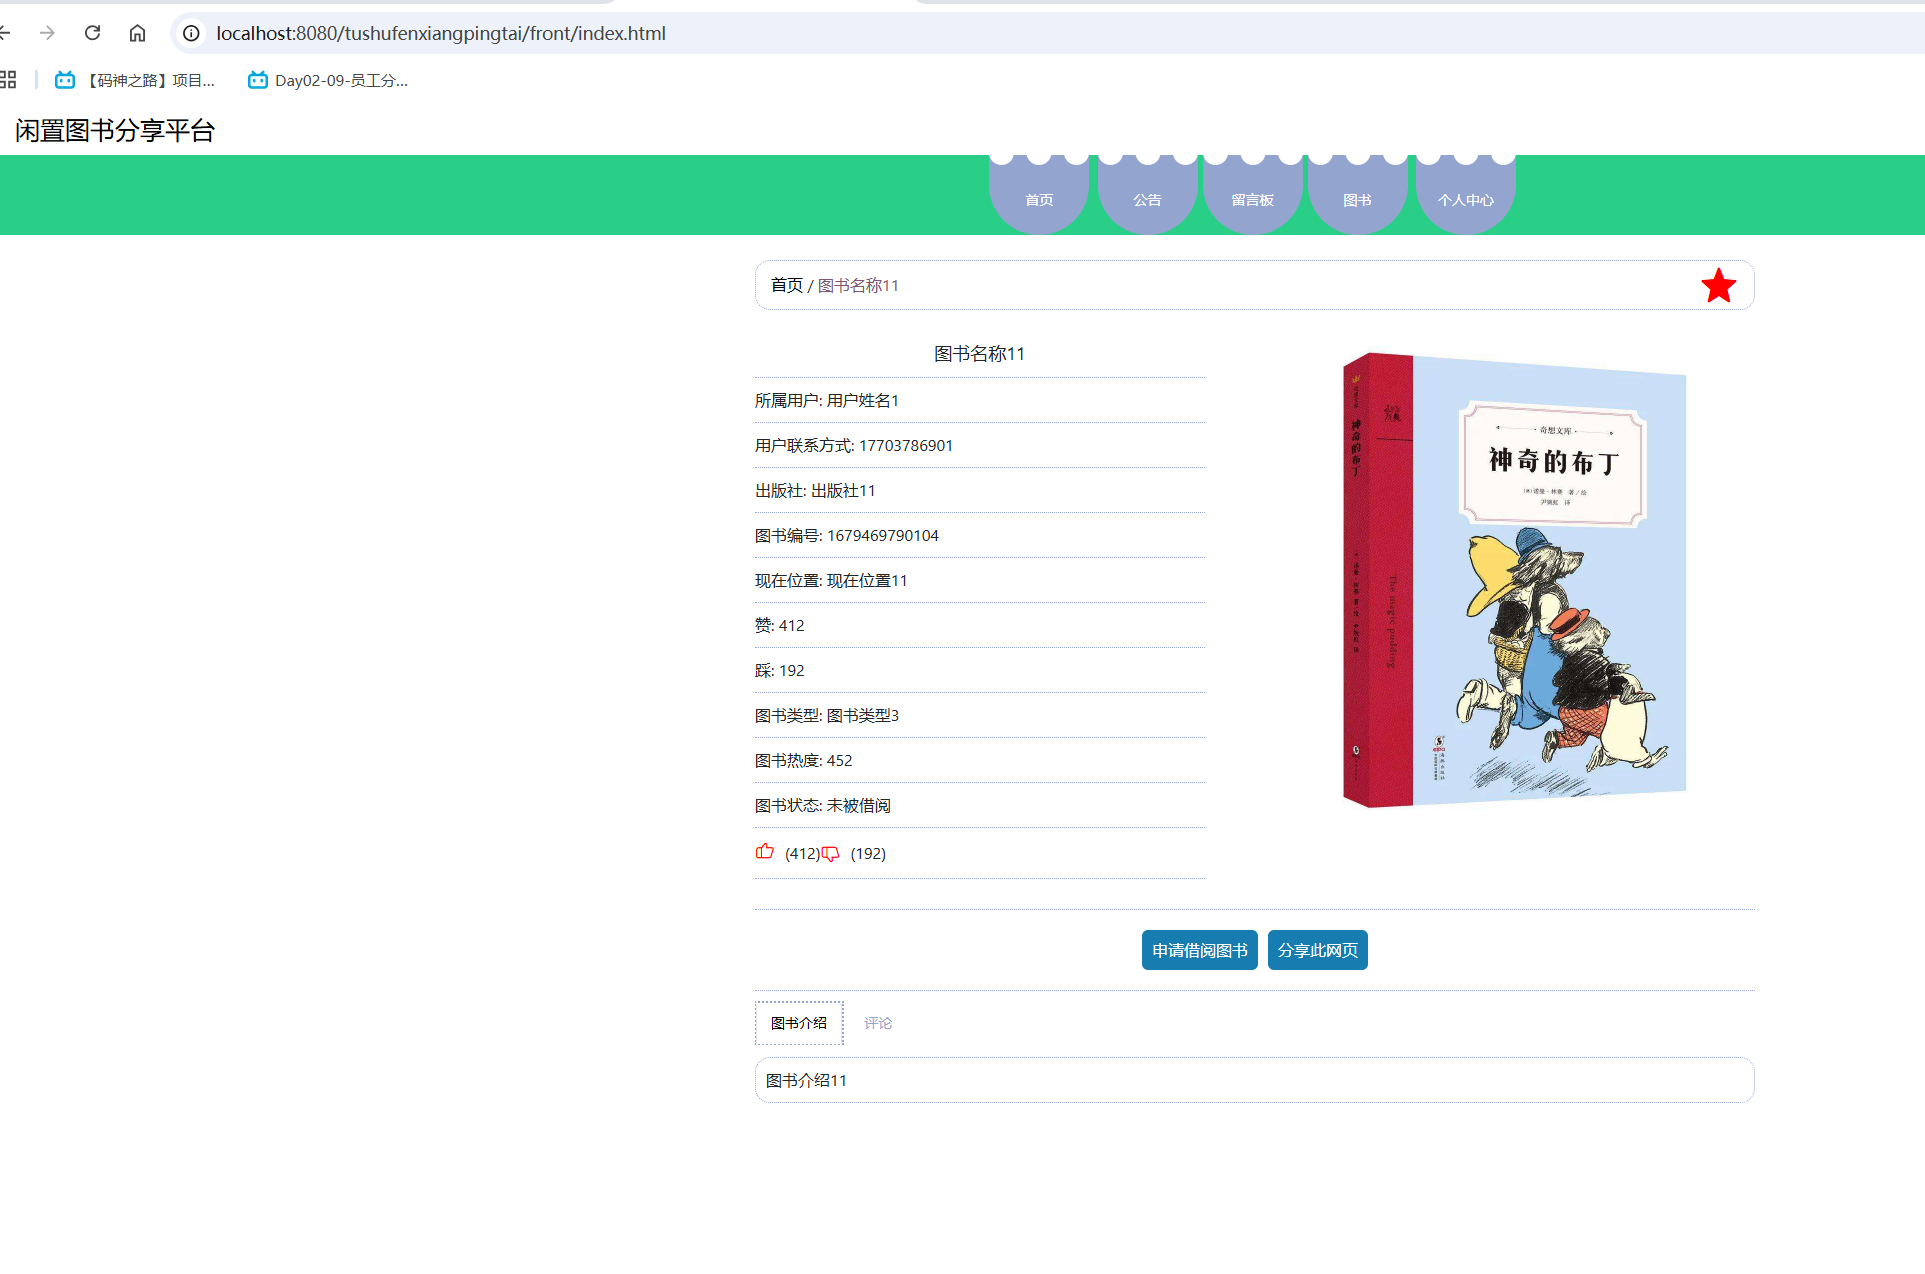Click the 图书介绍11 description text

[806, 1080]
